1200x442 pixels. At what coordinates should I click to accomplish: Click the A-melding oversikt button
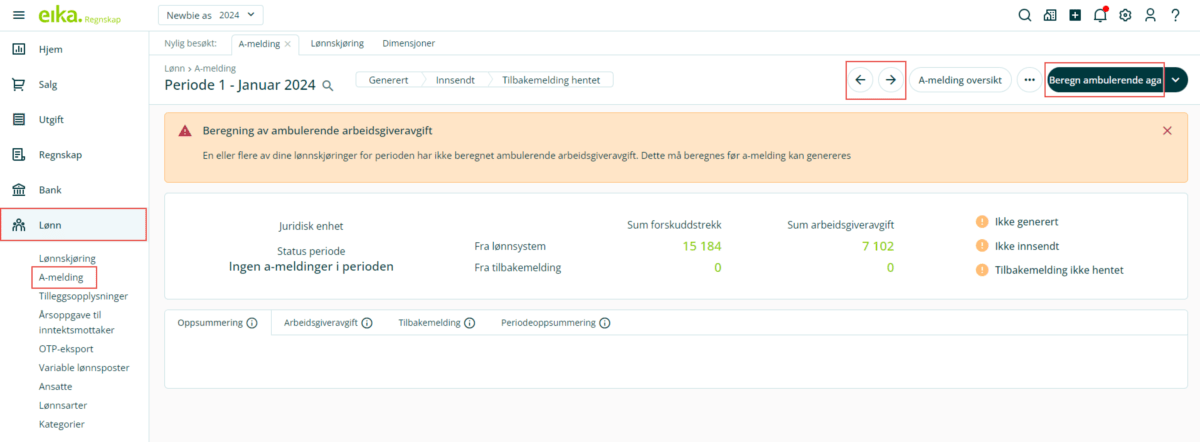959,80
